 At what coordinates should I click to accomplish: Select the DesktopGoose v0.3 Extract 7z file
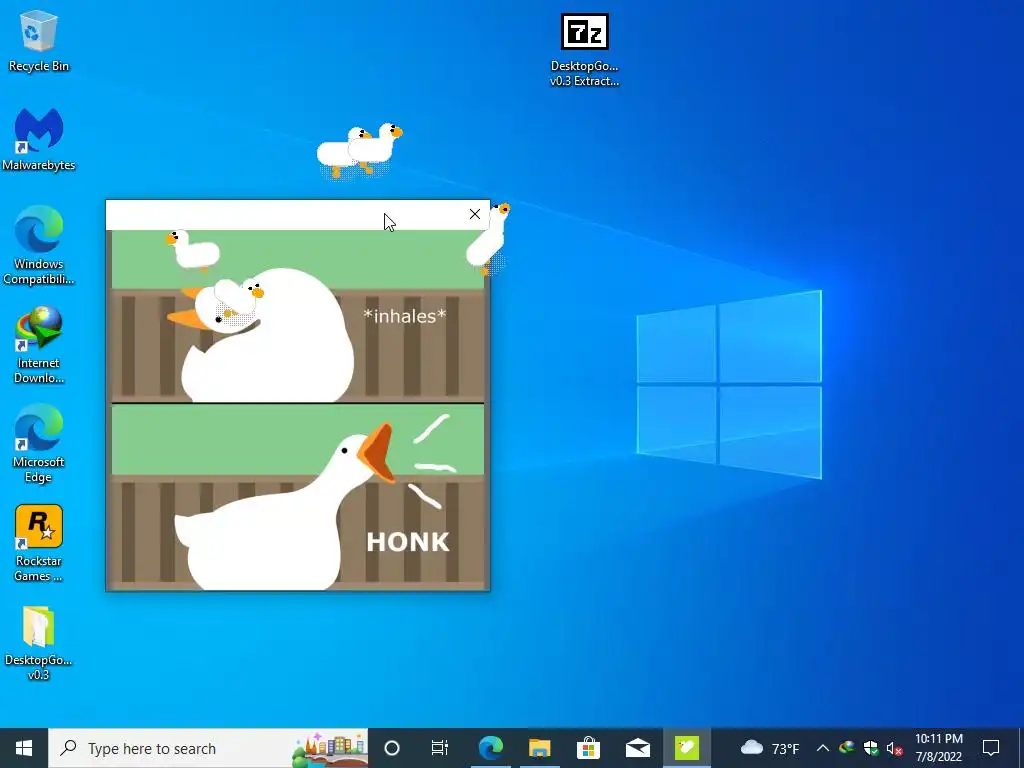click(x=584, y=50)
